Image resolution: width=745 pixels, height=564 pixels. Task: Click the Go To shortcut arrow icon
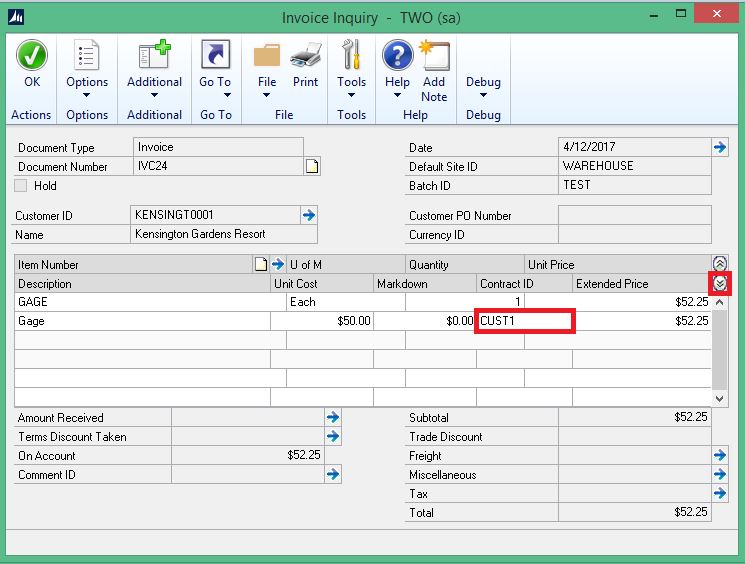215,55
